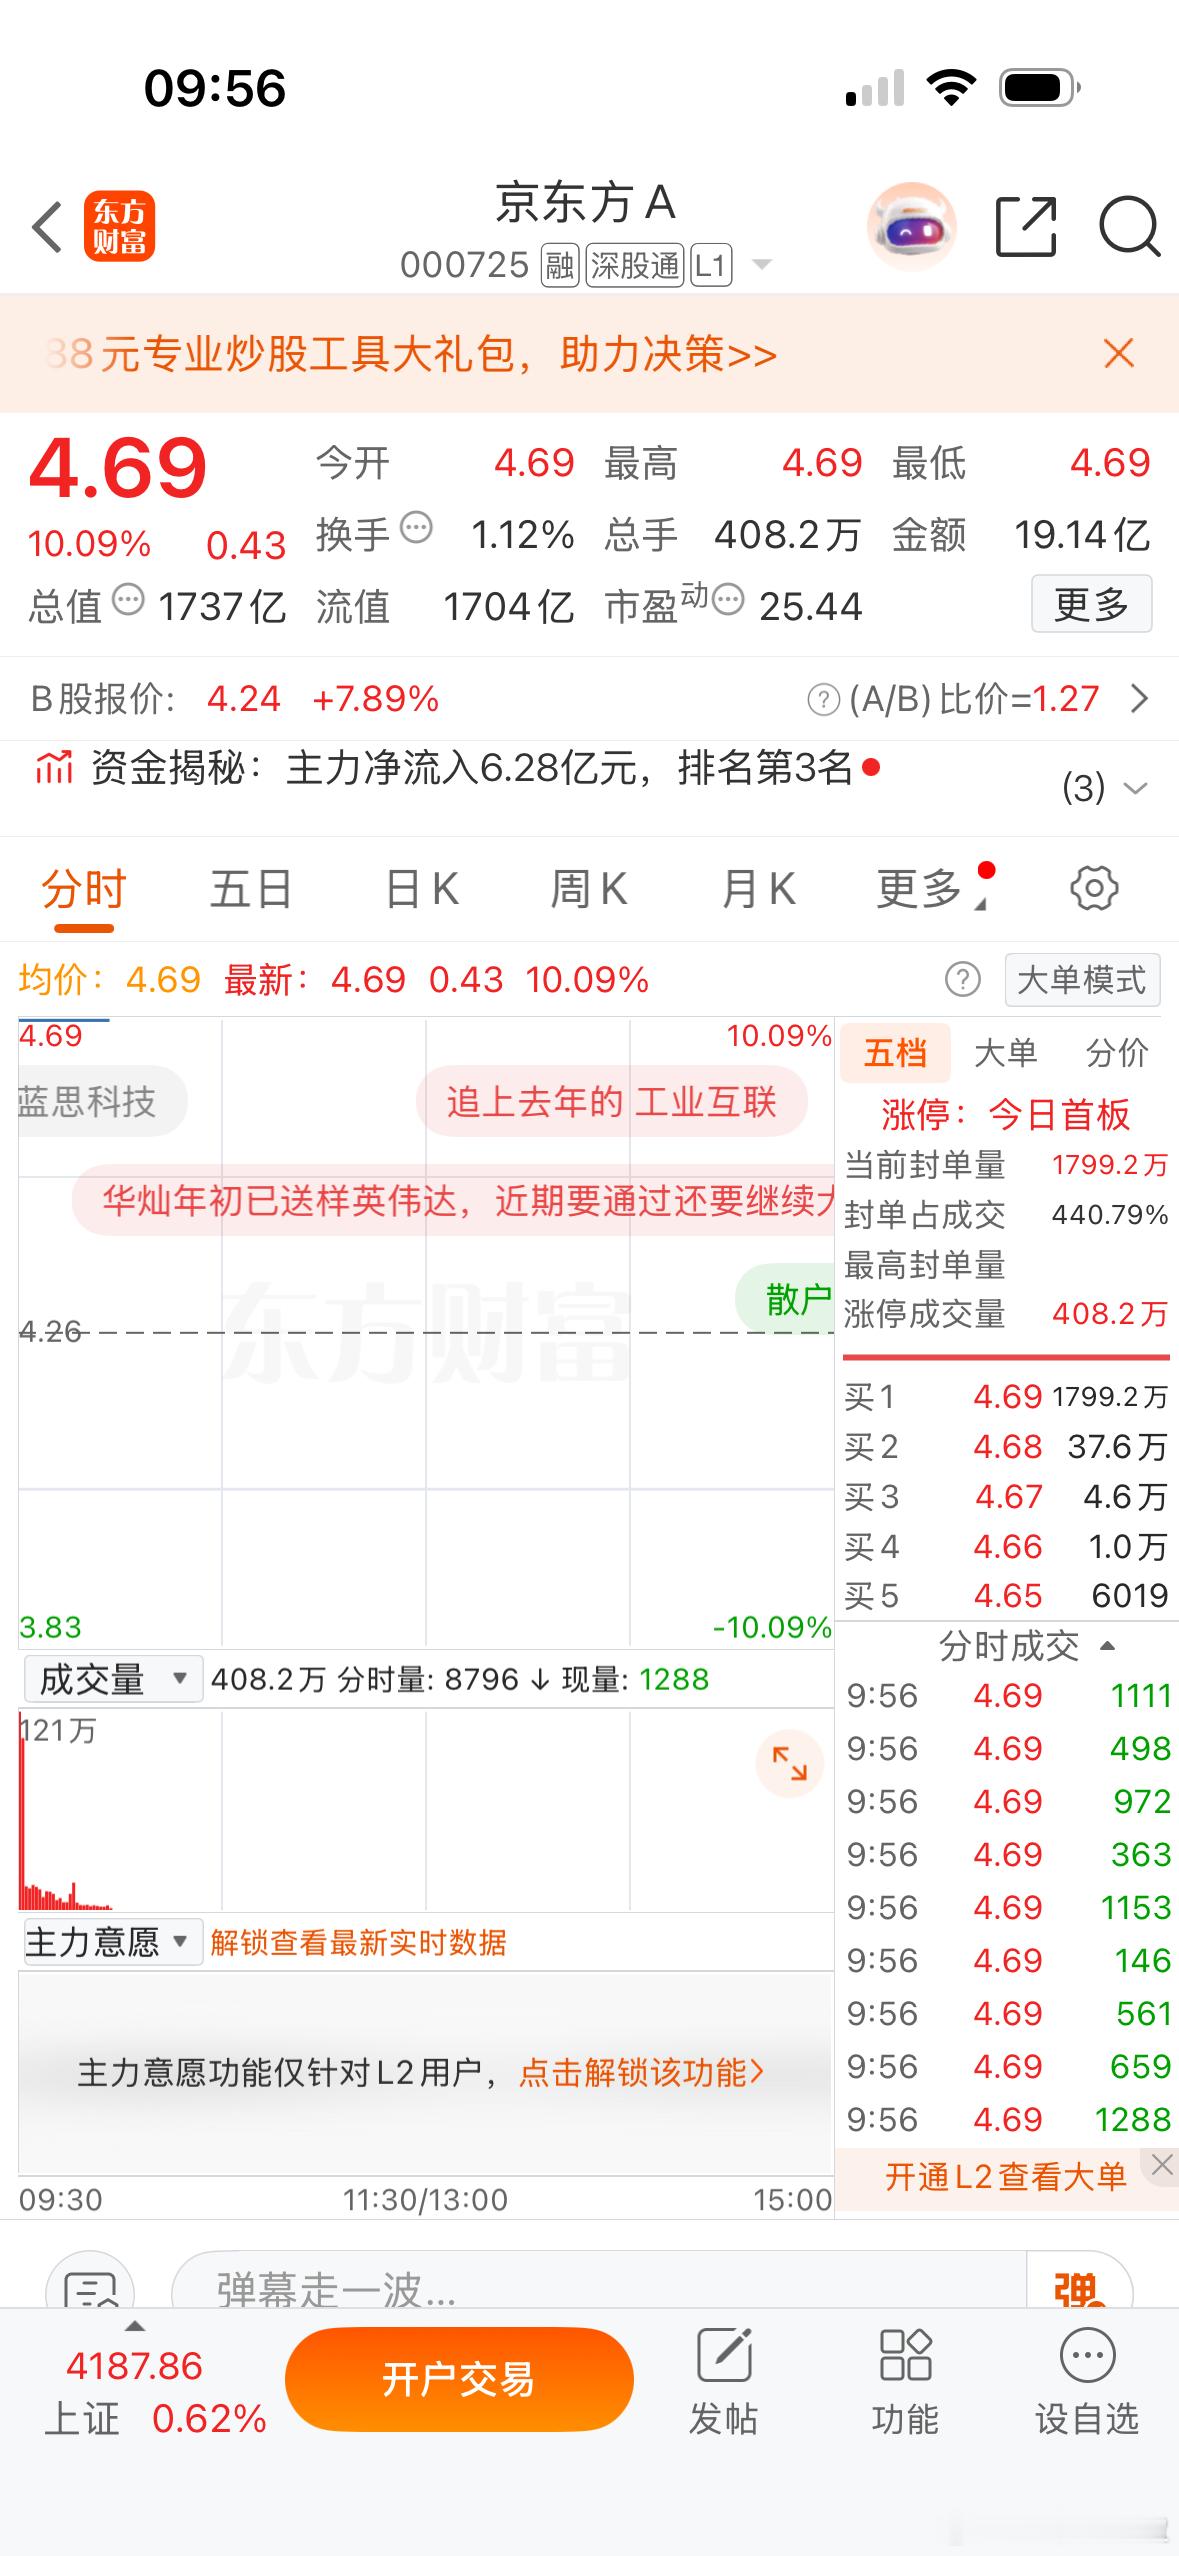
Task: Select the 大单 tab
Action: pos(1006,1053)
